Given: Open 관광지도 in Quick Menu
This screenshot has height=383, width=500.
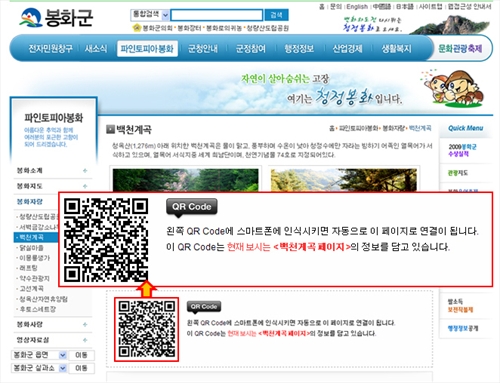Looking at the screenshot, I should tap(458, 173).
